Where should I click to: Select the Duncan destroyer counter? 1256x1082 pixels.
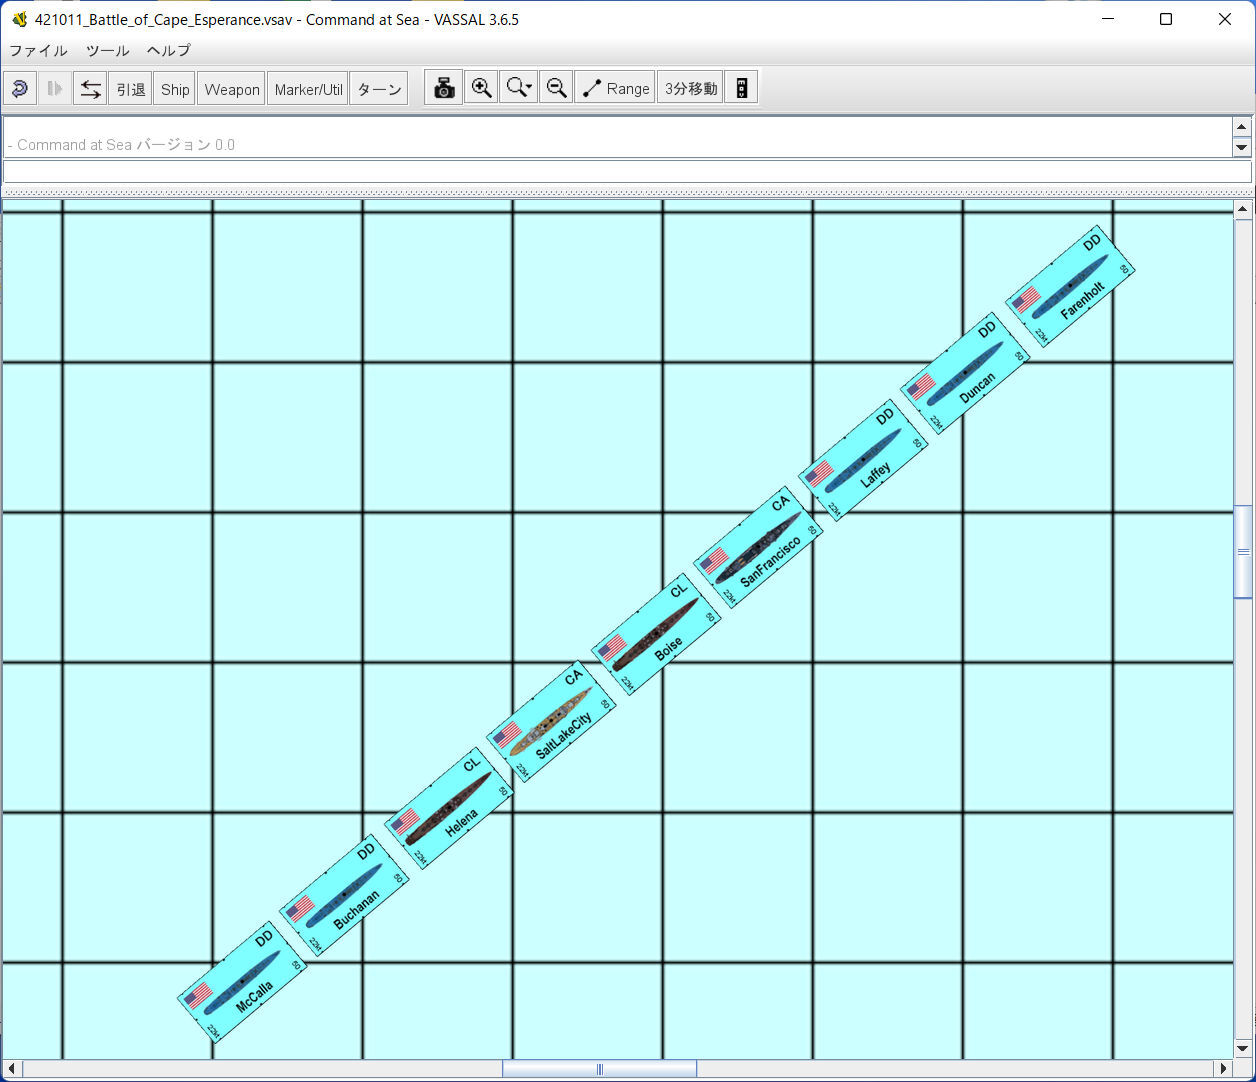(x=965, y=373)
